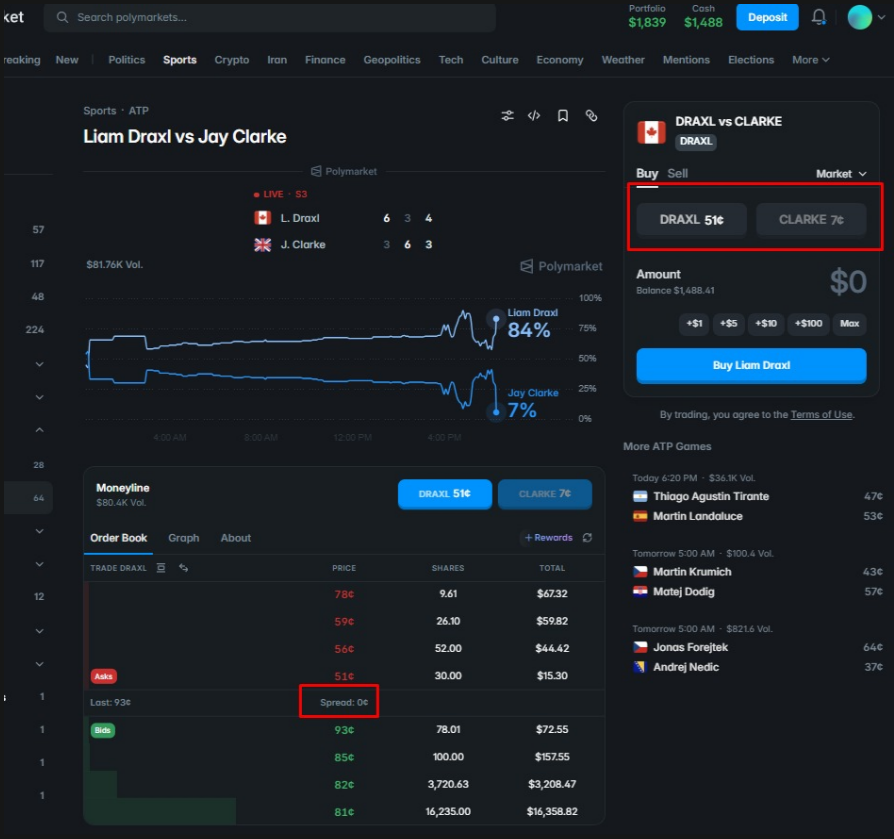Open the Sports category
Image resolution: width=894 pixels, height=839 pixels.
pyautogui.click(x=180, y=60)
